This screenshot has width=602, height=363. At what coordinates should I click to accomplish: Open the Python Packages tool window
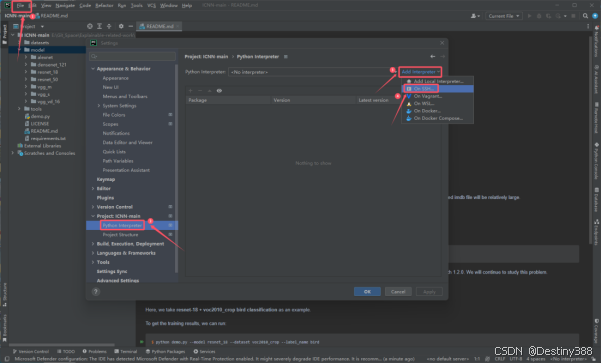coord(165,351)
